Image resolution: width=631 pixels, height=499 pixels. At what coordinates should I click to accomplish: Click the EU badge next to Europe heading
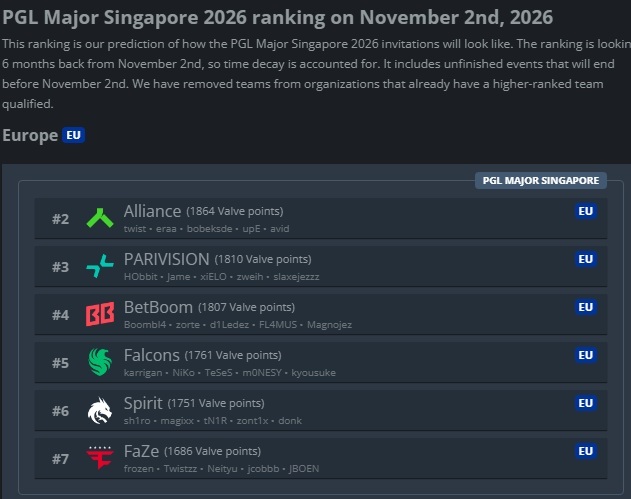(x=73, y=135)
